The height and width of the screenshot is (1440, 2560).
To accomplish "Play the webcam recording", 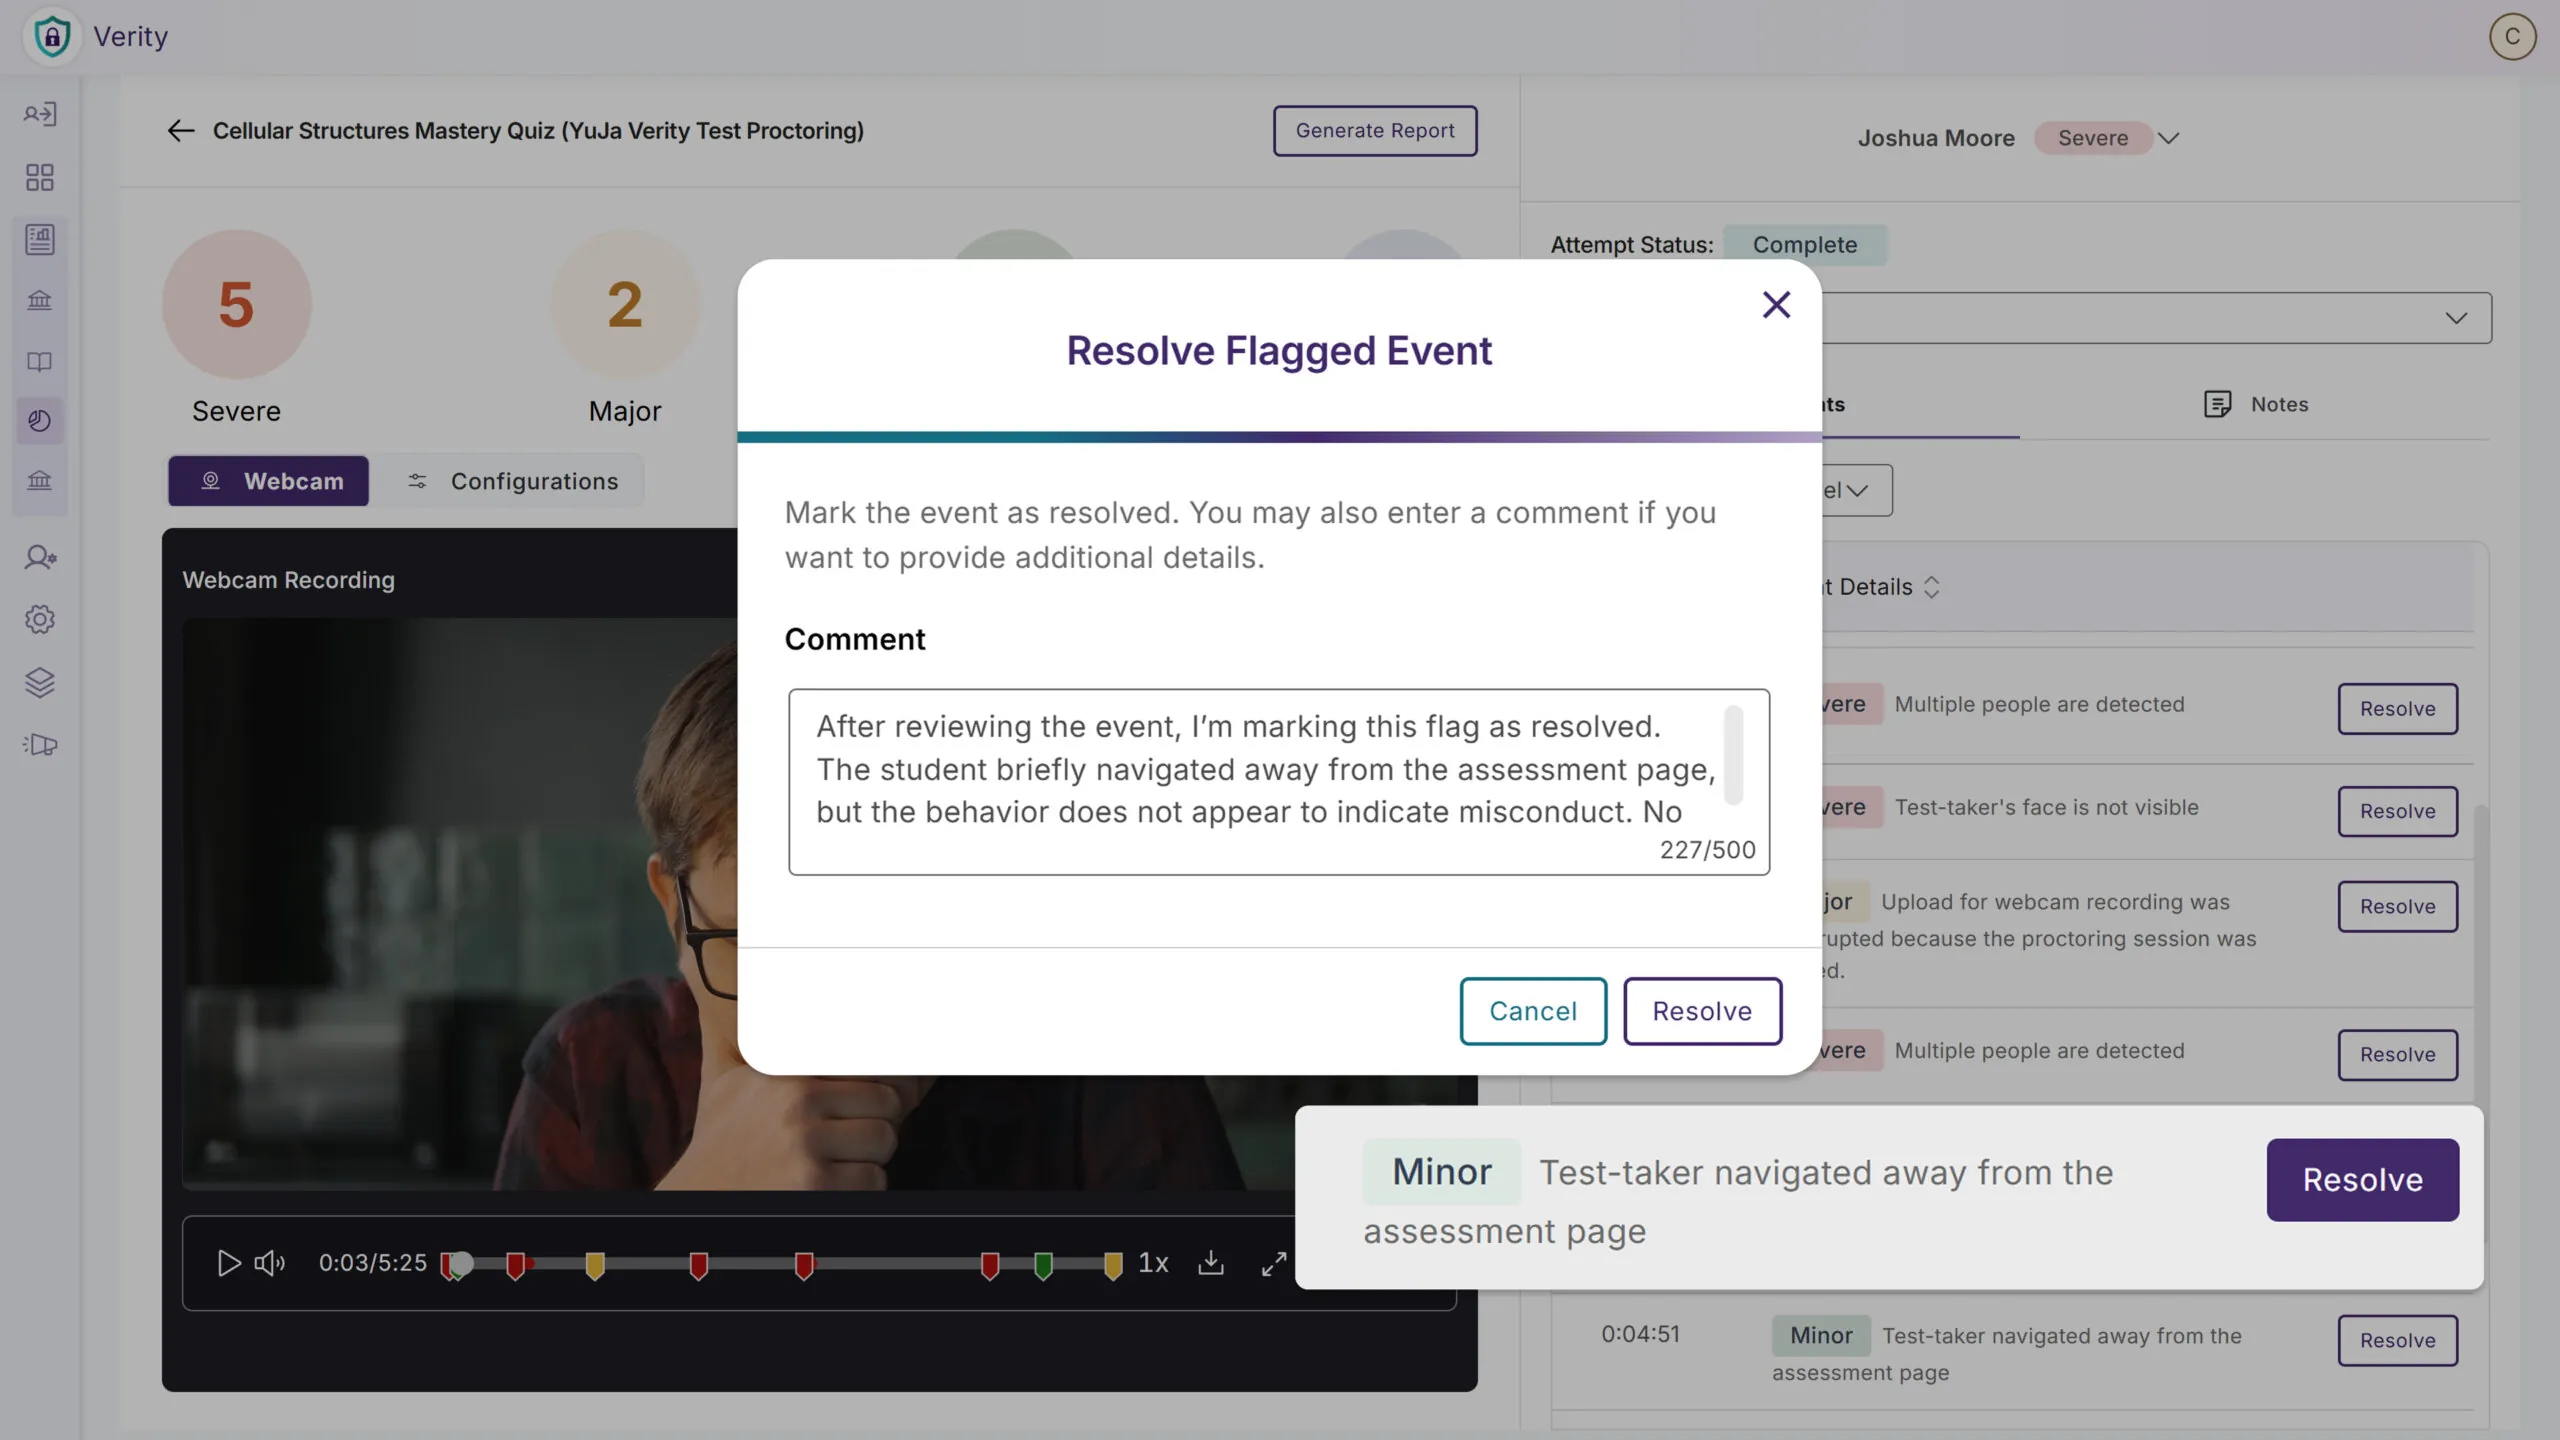I will coord(228,1263).
